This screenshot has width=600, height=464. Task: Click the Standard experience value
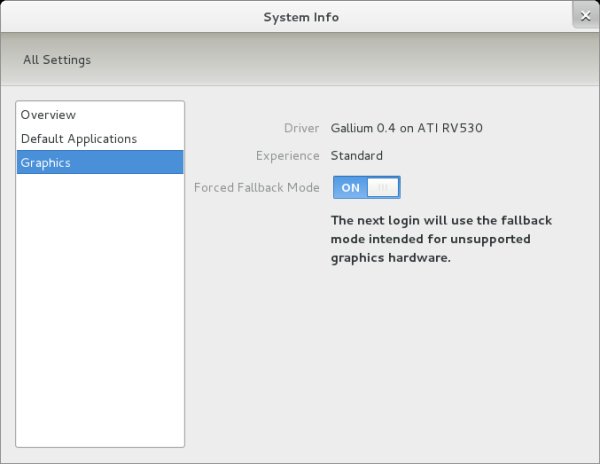coord(356,156)
